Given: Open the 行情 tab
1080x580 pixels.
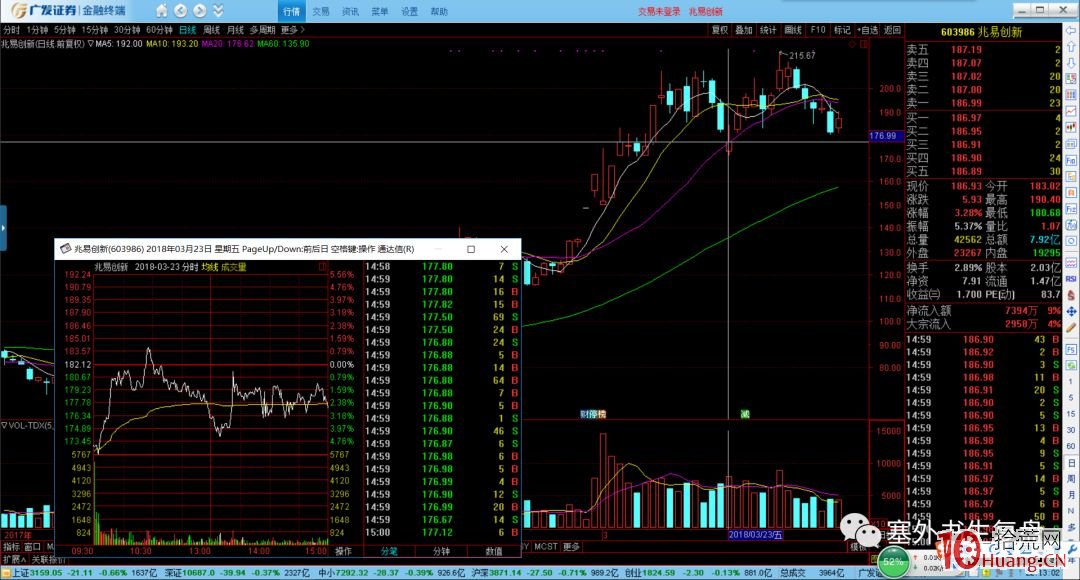Looking at the screenshot, I should click(291, 11).
